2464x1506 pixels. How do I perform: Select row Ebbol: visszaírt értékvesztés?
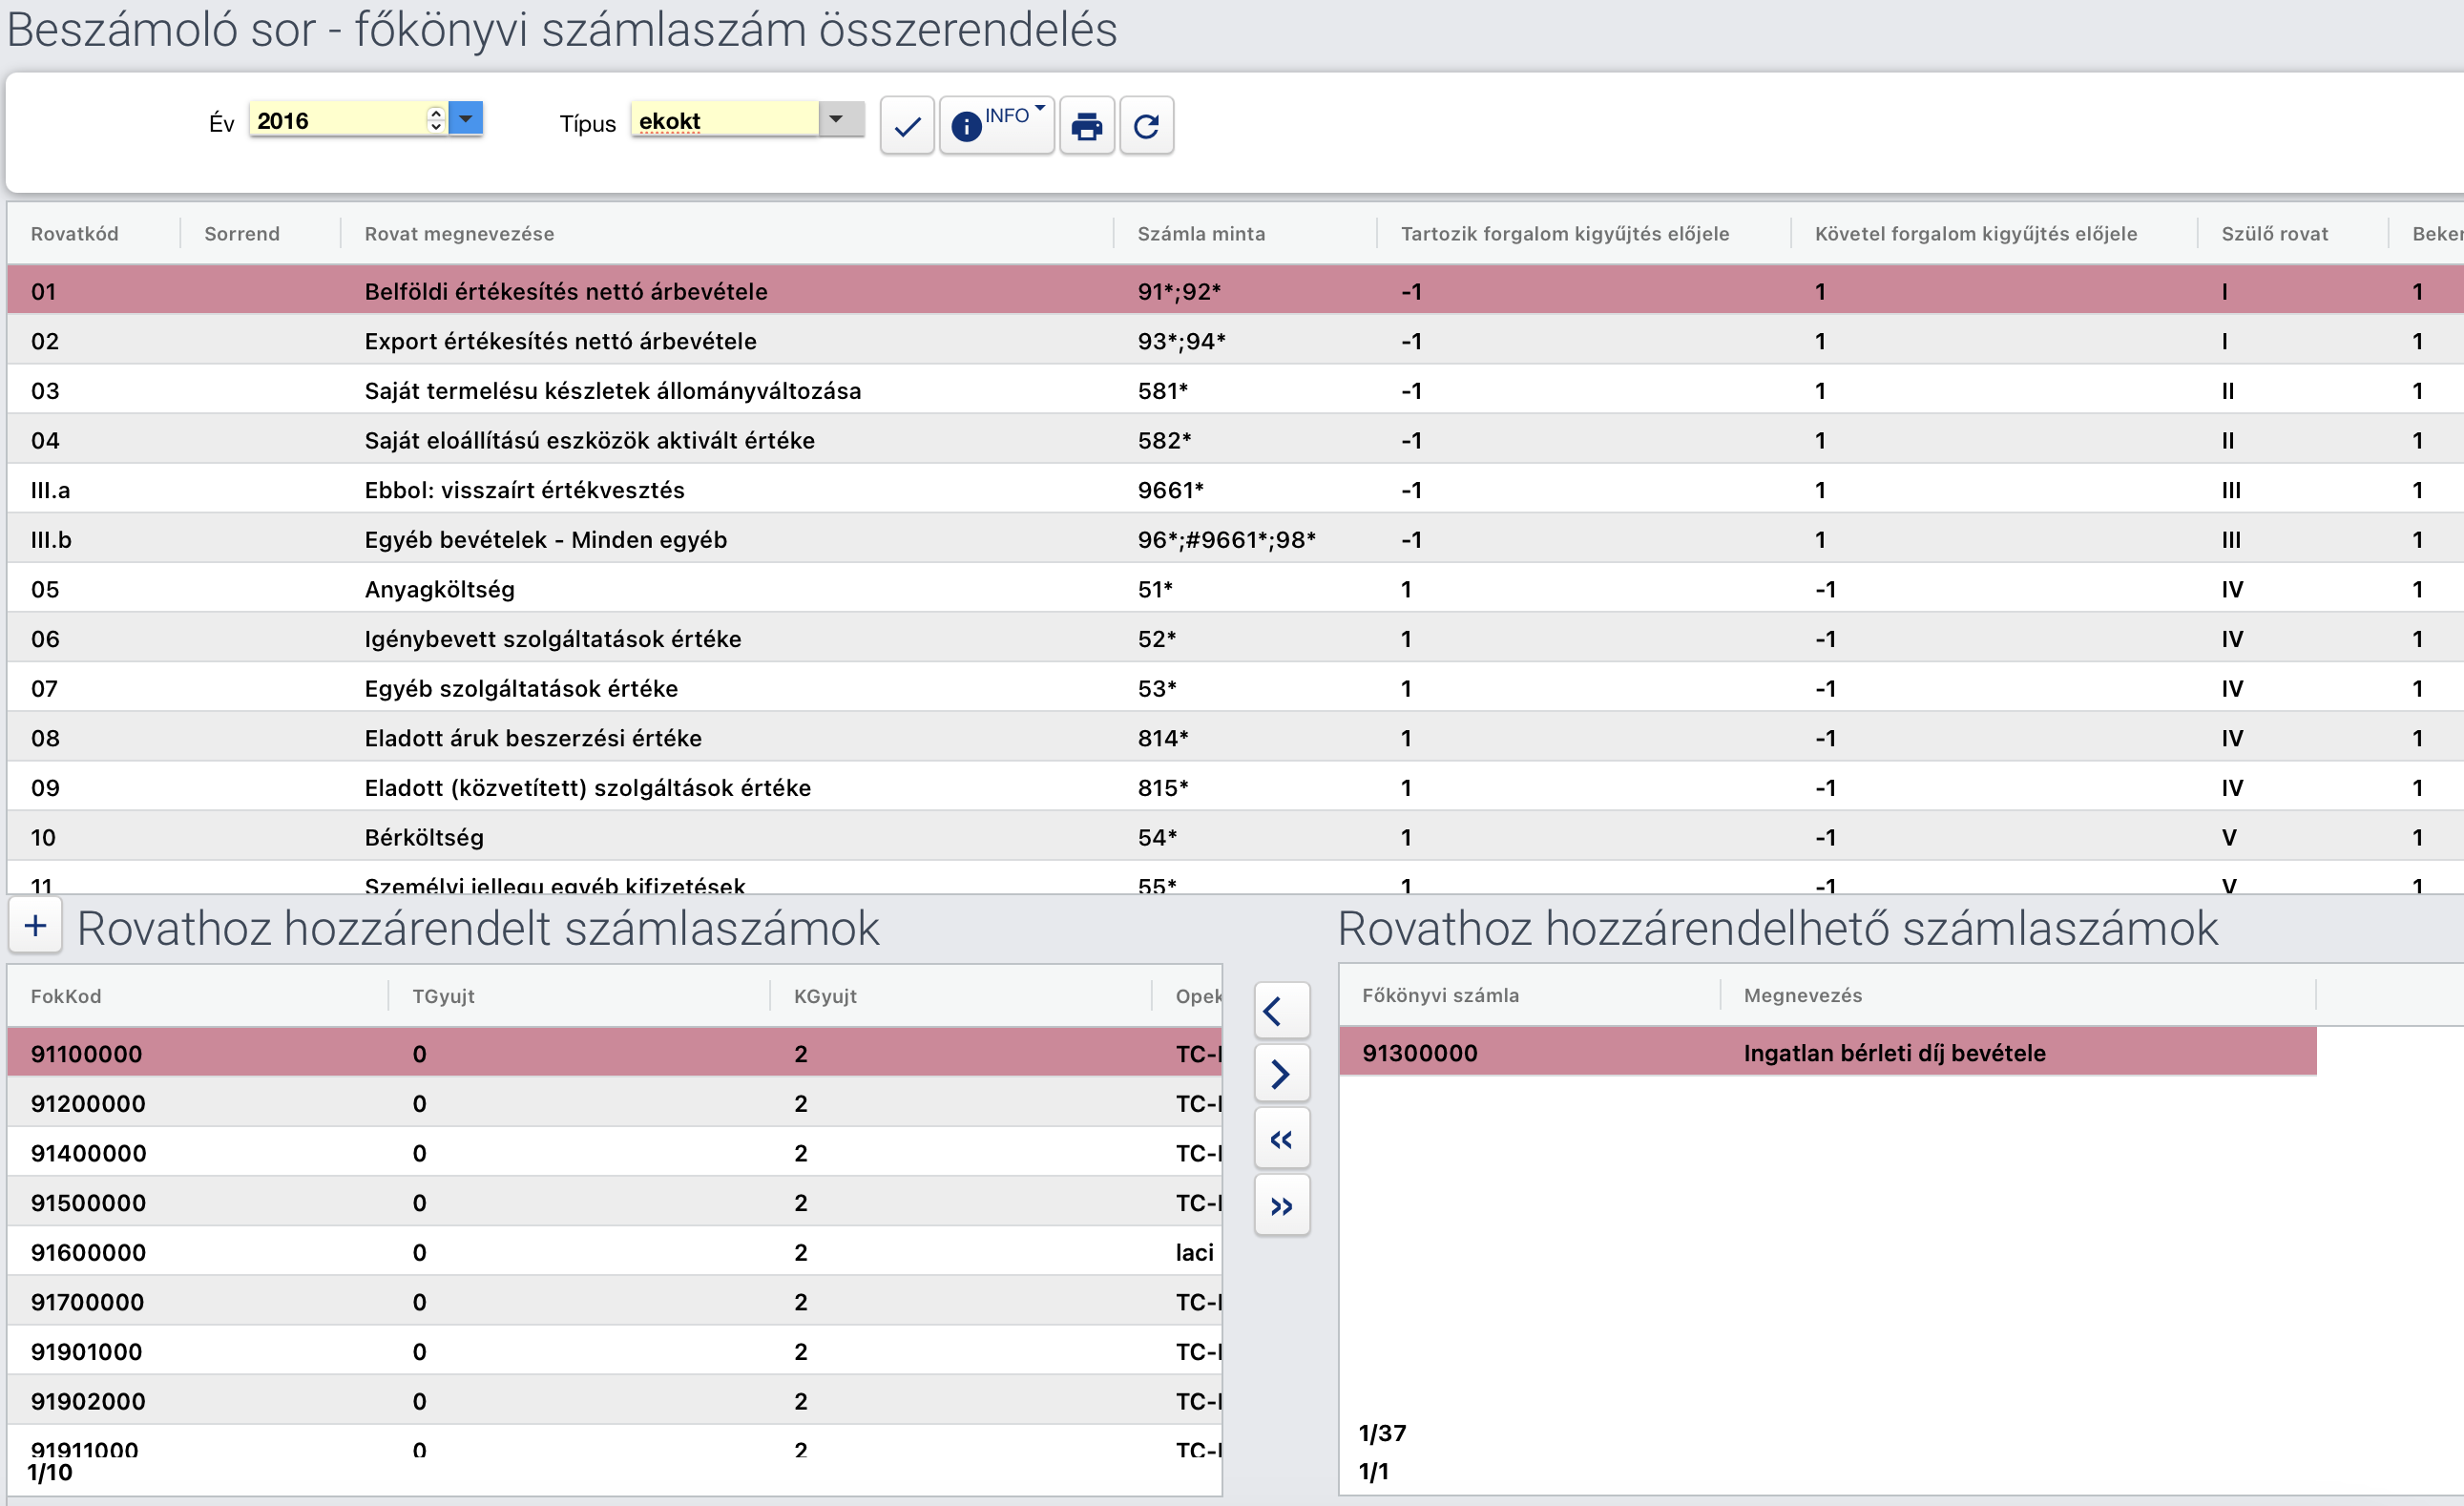click(x=1235, y=490)
